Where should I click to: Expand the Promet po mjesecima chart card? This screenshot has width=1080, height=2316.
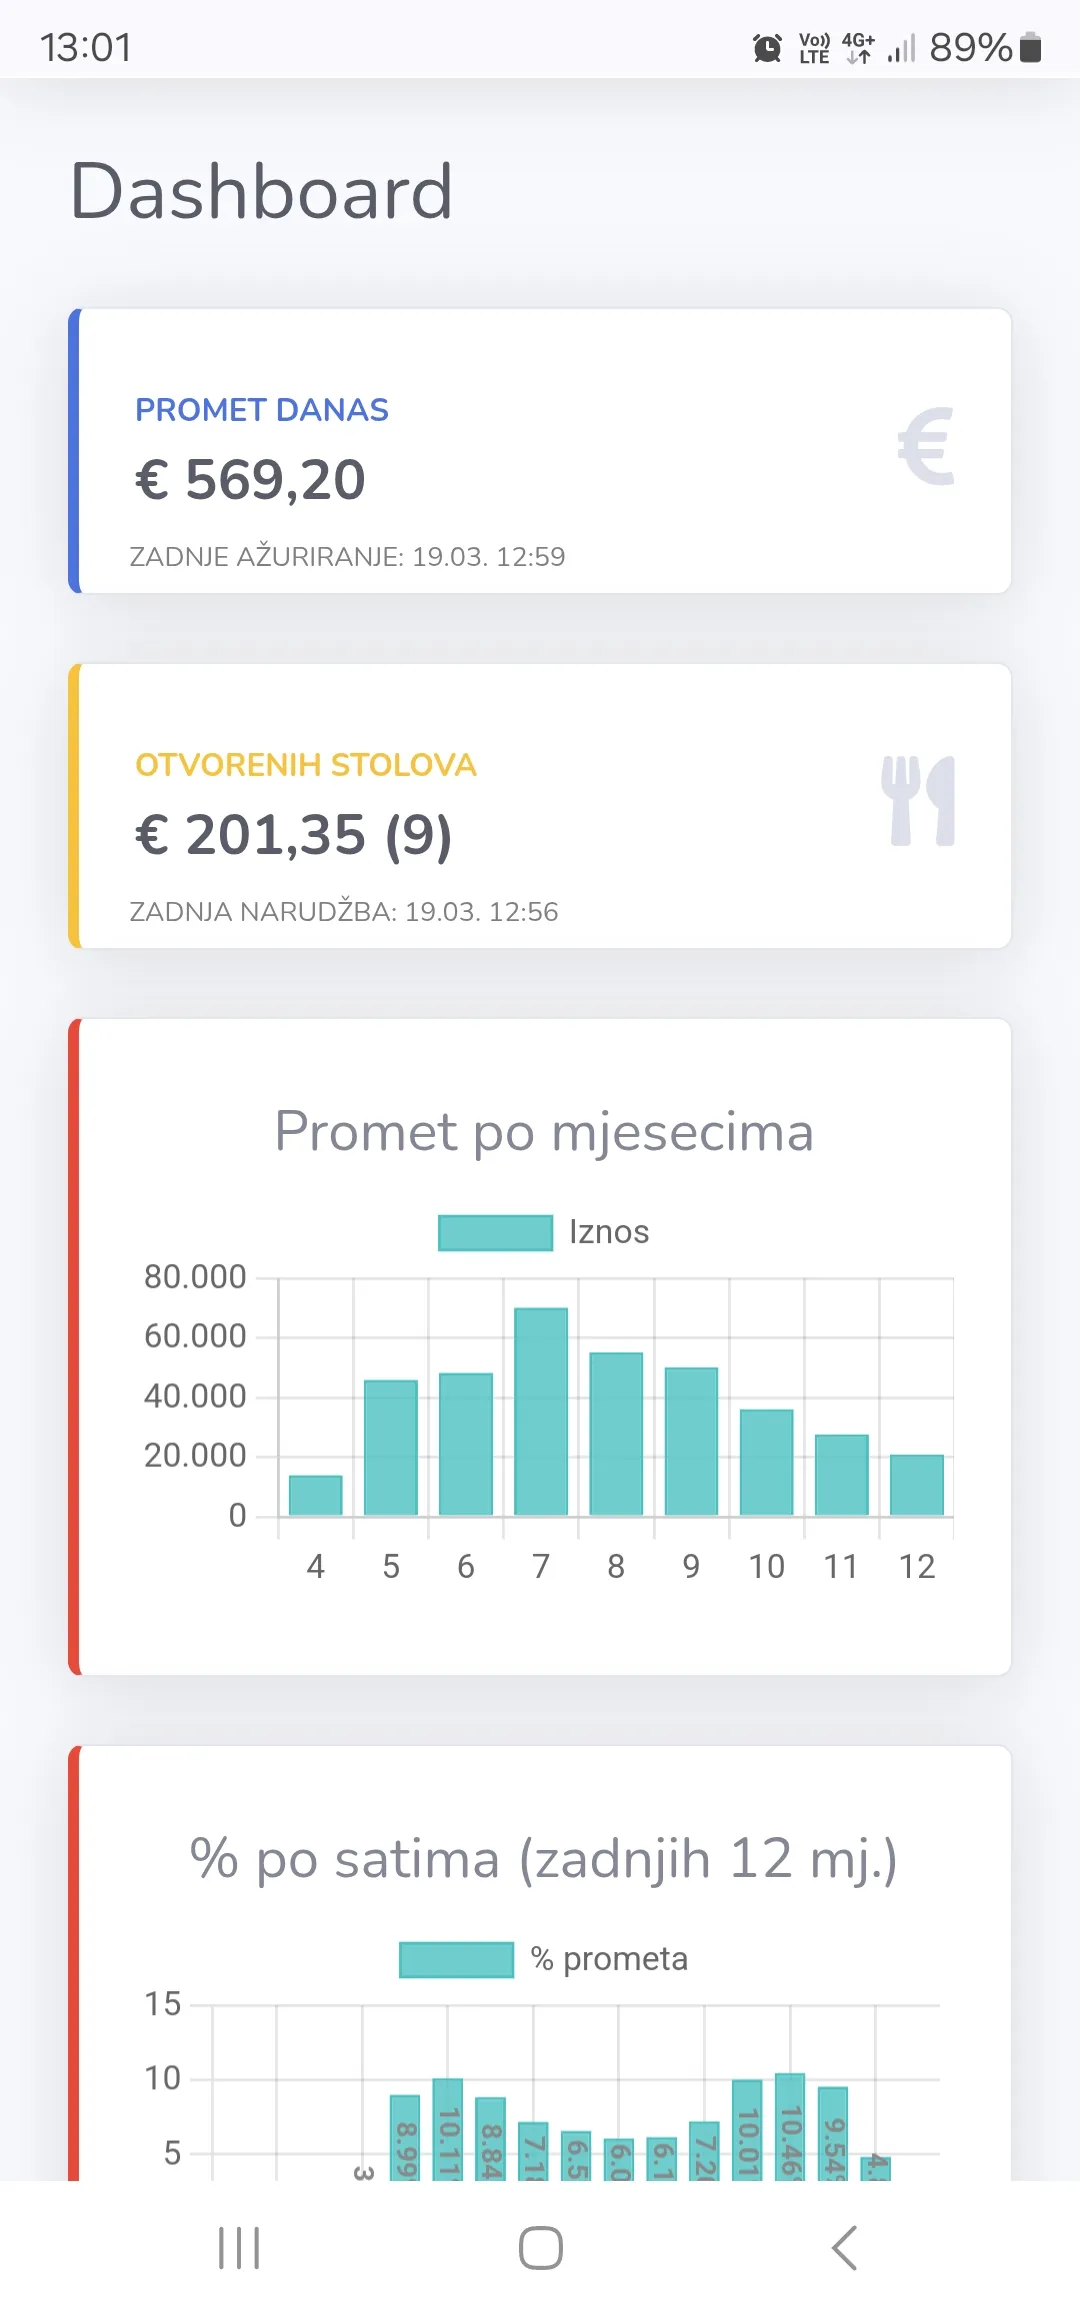click(540, 1340)
